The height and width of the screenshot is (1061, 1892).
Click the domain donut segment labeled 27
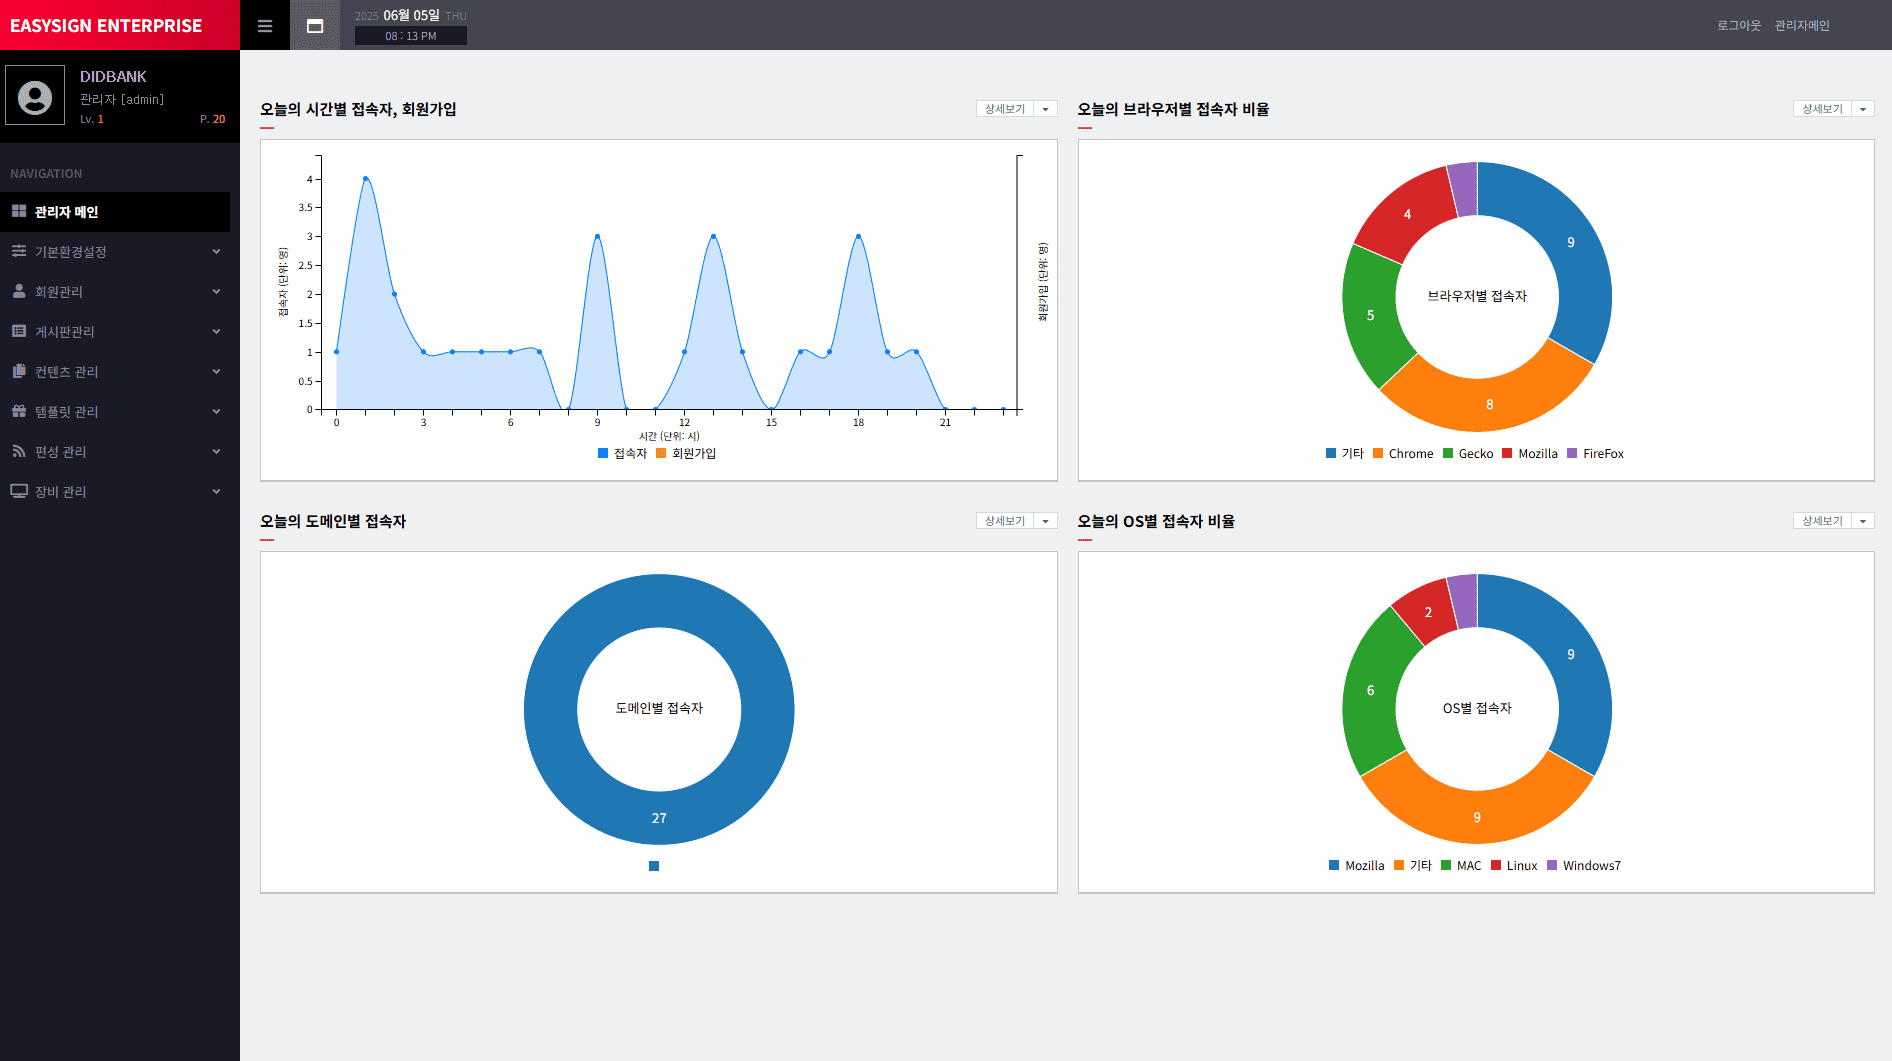coord(659,817)
